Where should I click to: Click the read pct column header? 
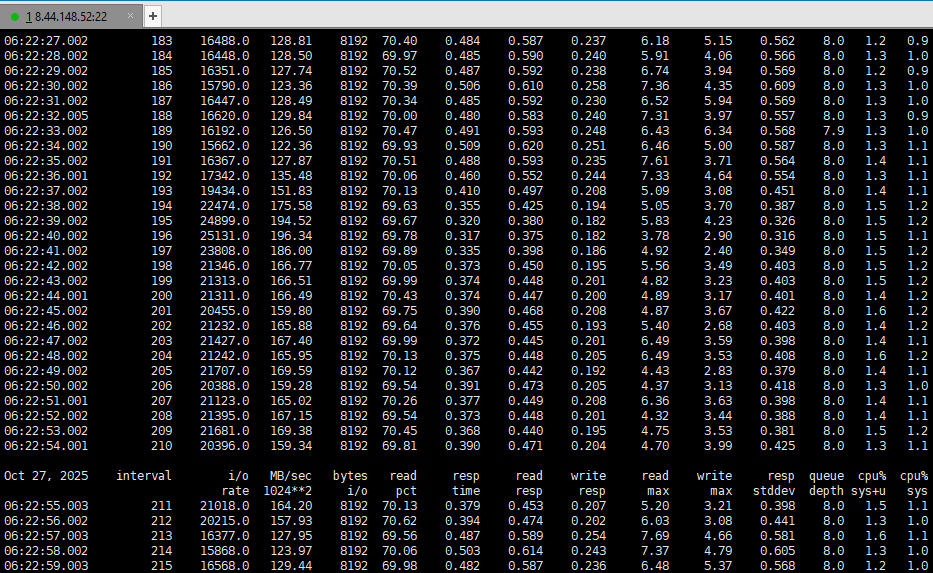(x=402, y=484)
